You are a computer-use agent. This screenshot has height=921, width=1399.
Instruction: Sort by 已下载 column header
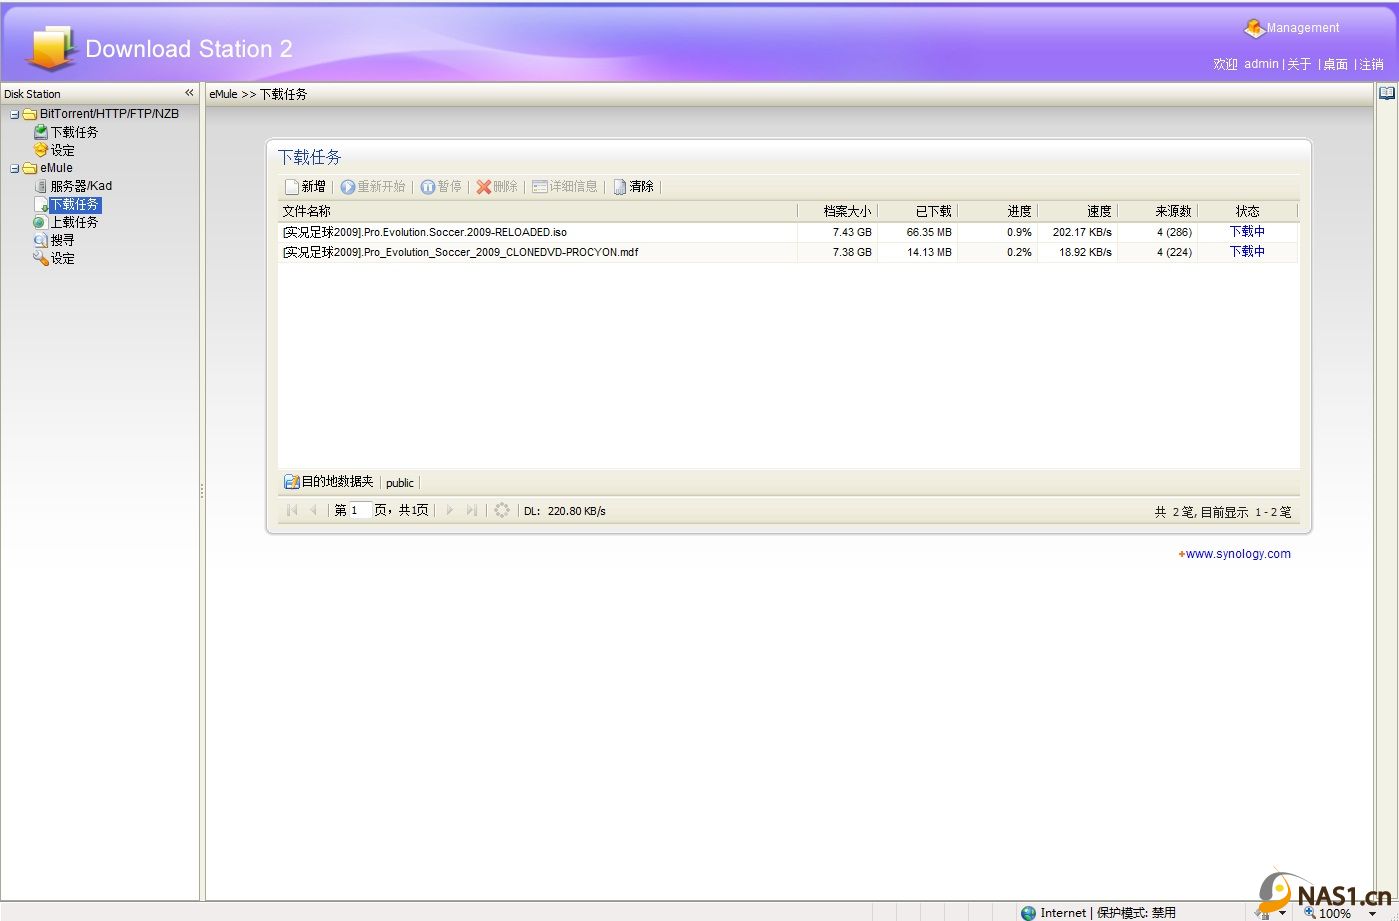coord(917,211)
